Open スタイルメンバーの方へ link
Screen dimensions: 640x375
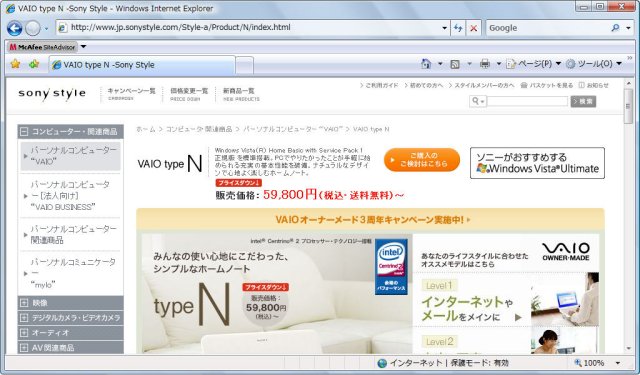482,85
